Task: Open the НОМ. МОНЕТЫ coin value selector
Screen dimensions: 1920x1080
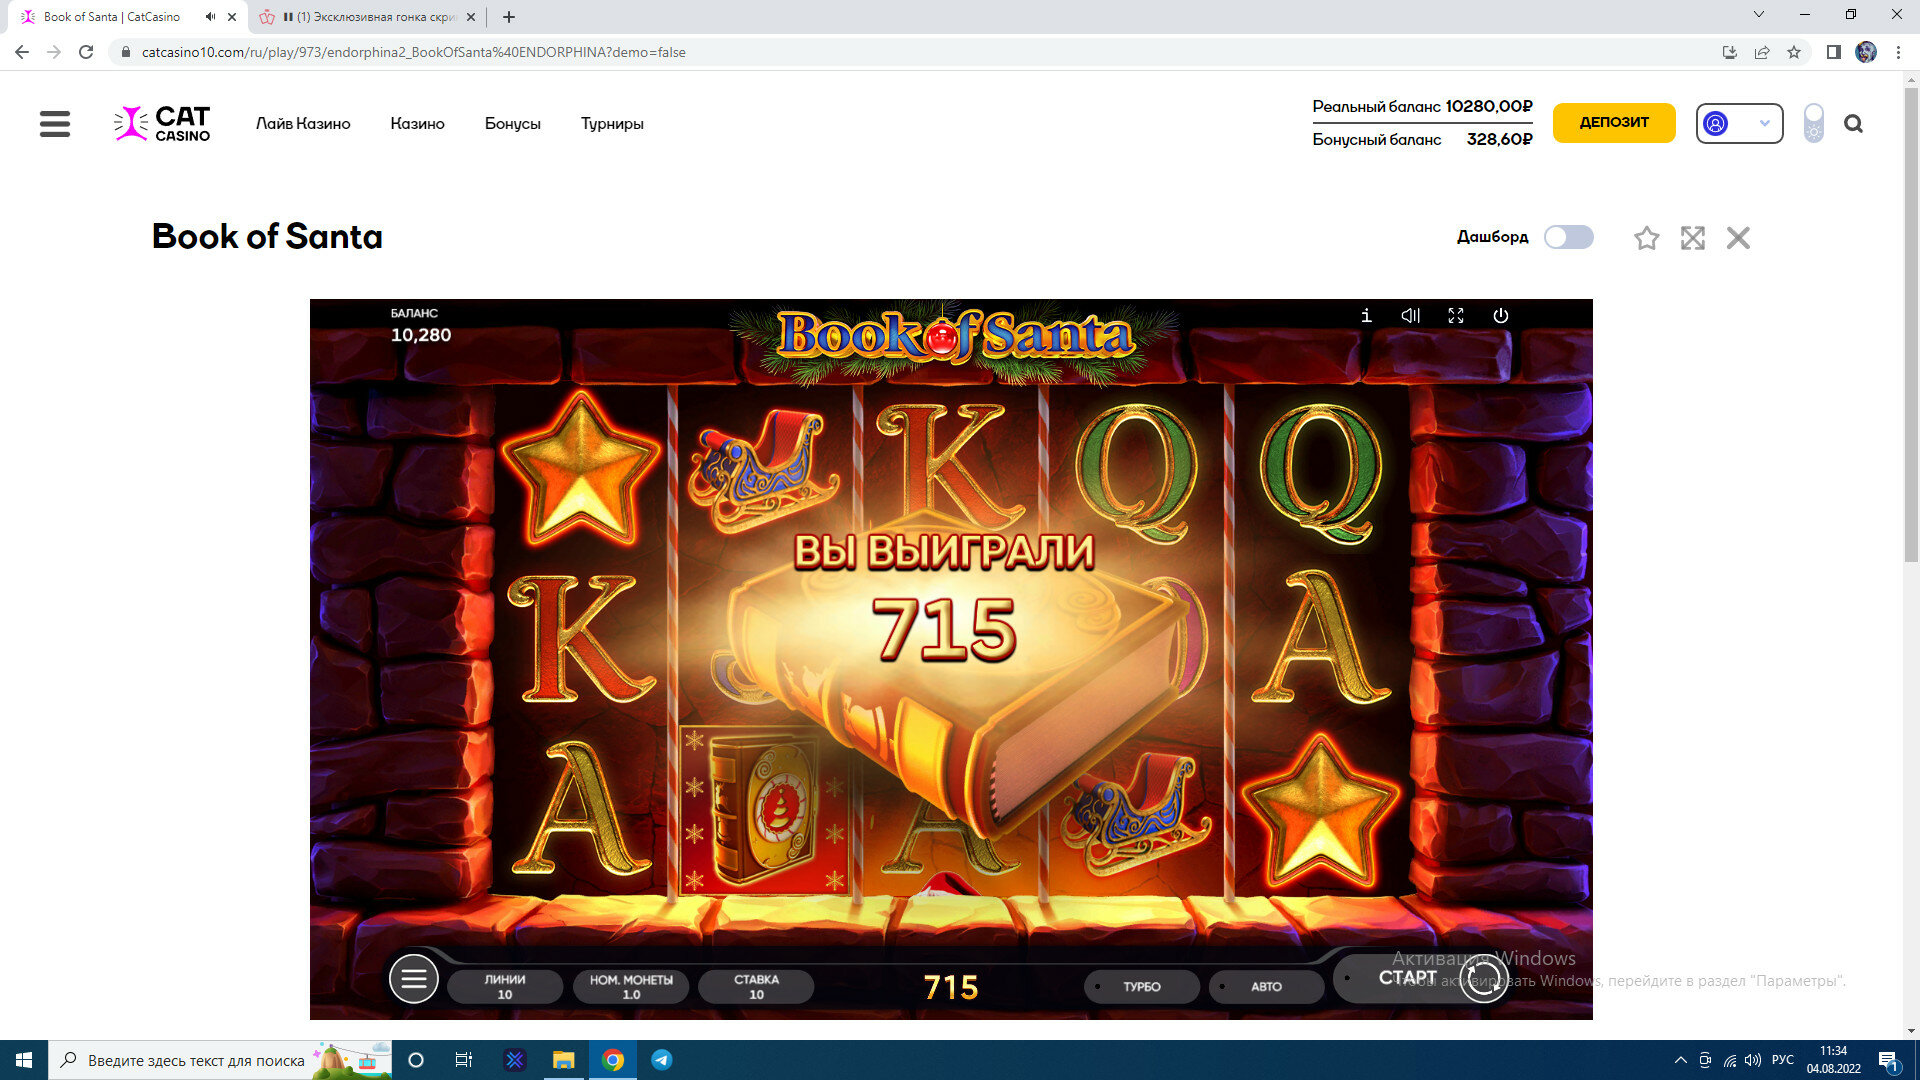Action: (x=631, y=986)
